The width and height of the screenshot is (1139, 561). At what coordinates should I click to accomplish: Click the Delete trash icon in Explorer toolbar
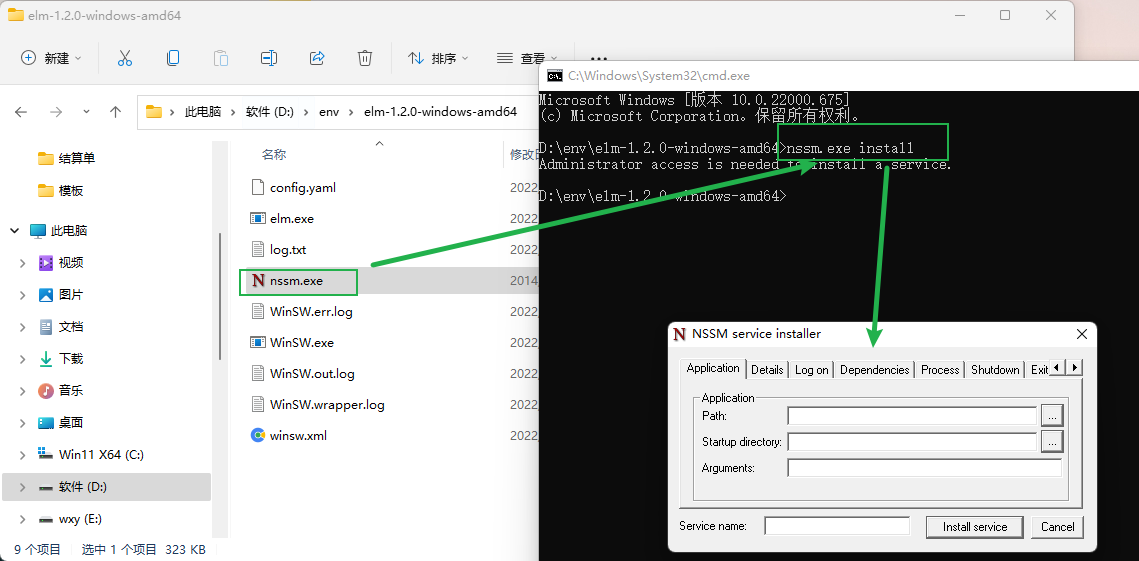click(365, 58)
